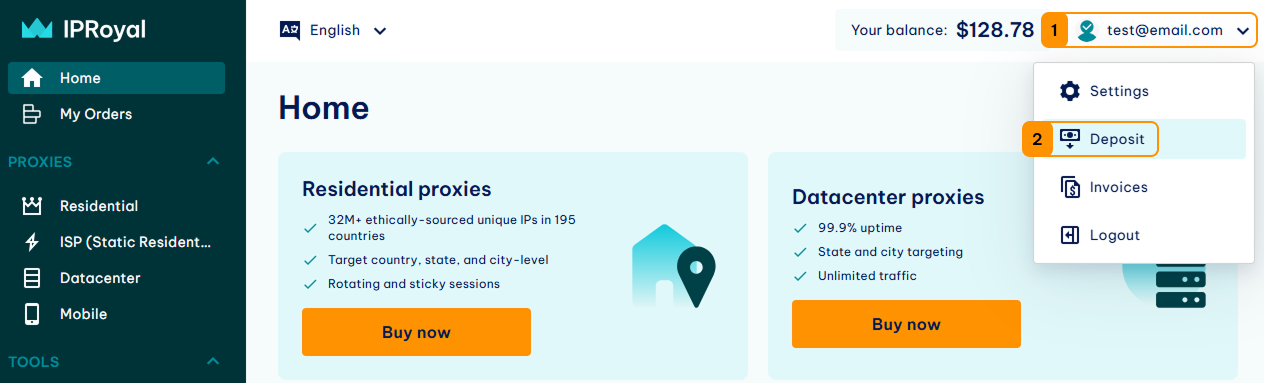Buy now under Datacenter proxies
This screenshot has width=1264, height=383.
[x=906, y=324]
